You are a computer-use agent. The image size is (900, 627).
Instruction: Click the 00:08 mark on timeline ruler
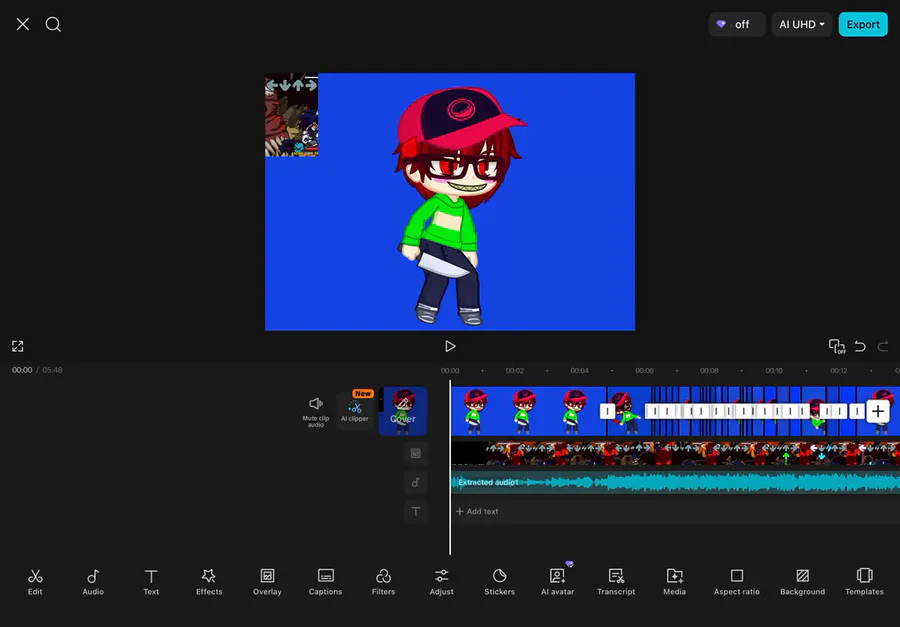coord(709,370)
